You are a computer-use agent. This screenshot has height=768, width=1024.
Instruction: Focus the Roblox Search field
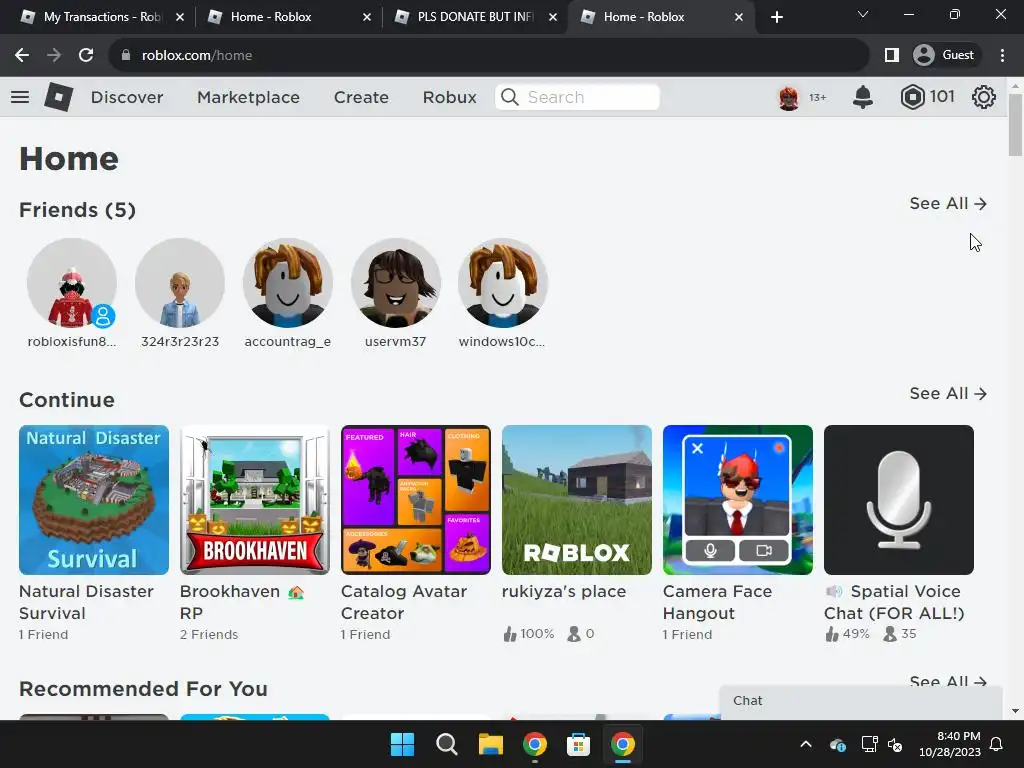(577, 97)
